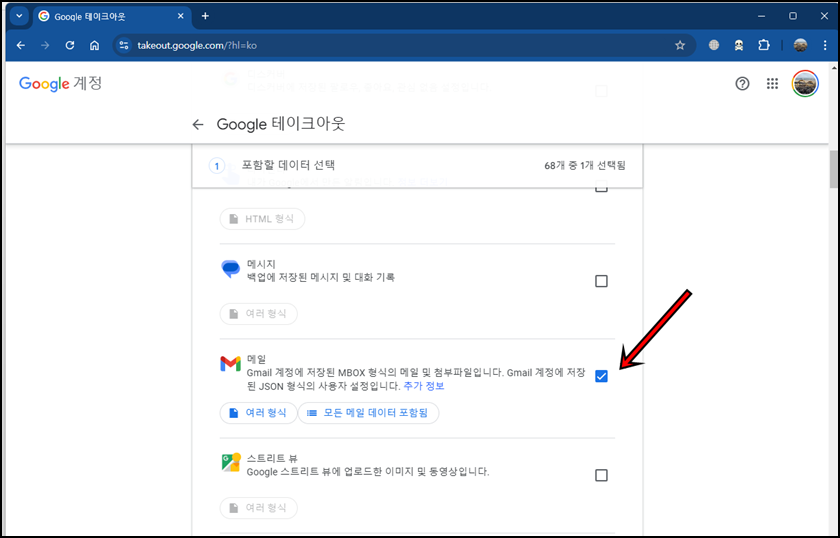Open 여러 형식 options under 메일
Viewport: 840px width, 538px height.
pyautogui.click(x=258, y=413)
